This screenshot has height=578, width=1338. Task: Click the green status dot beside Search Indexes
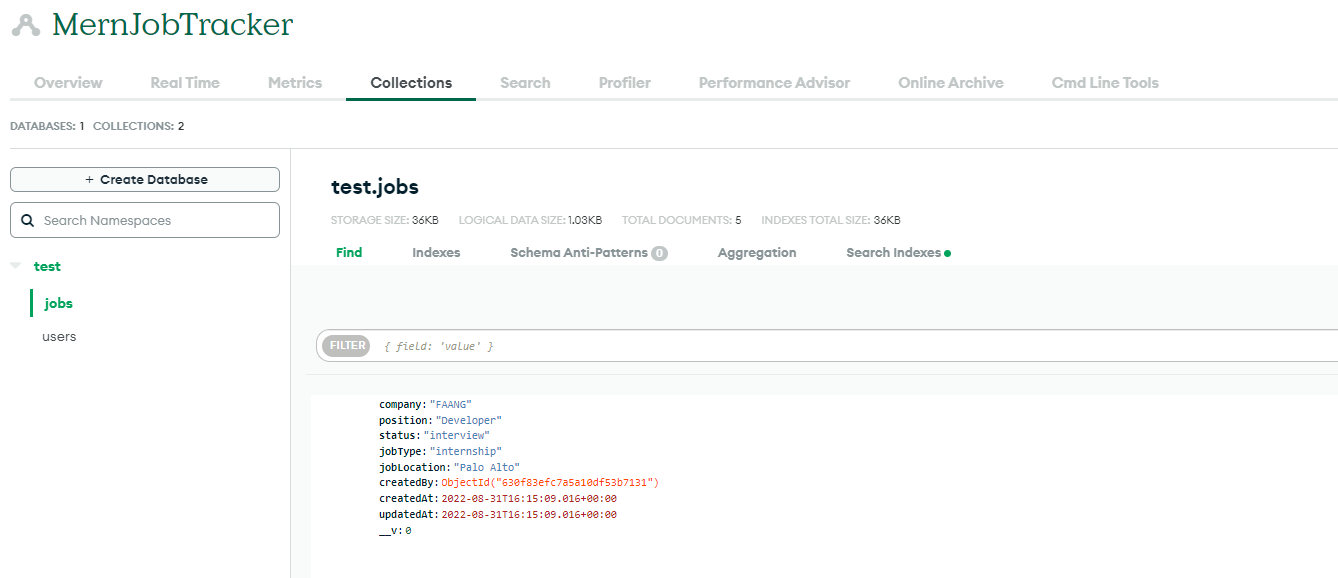(x=948, y=252)
